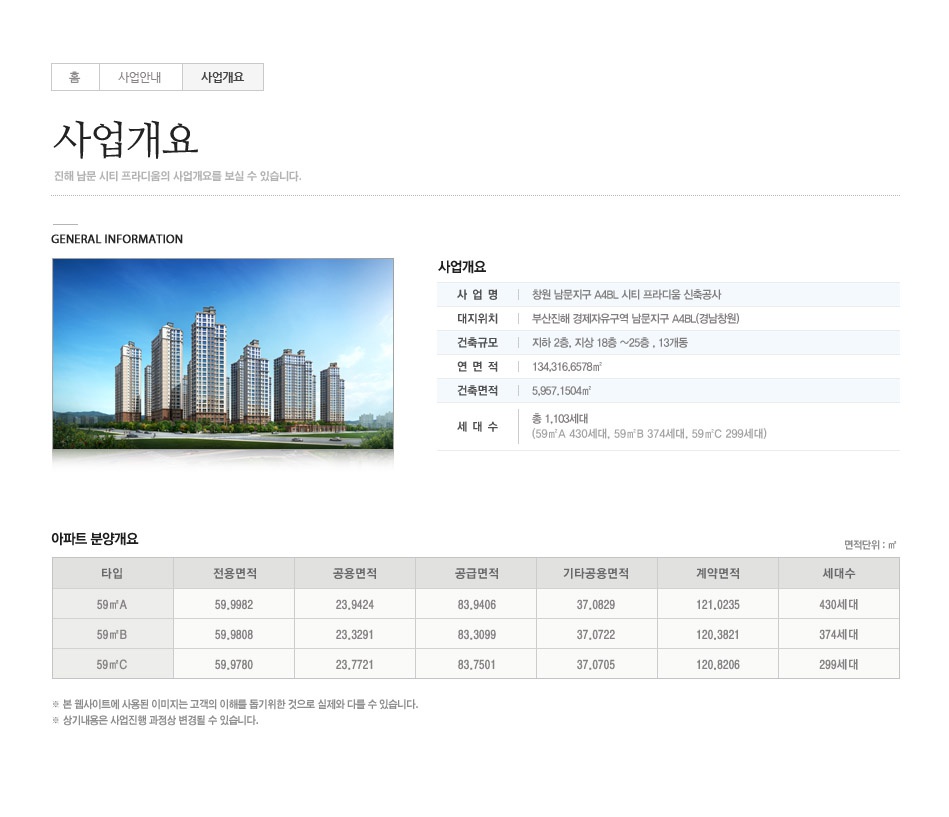Go to 홈 breadcrumb tab
Viewport: 949px width, 817px height.
[x=75, y=77]
